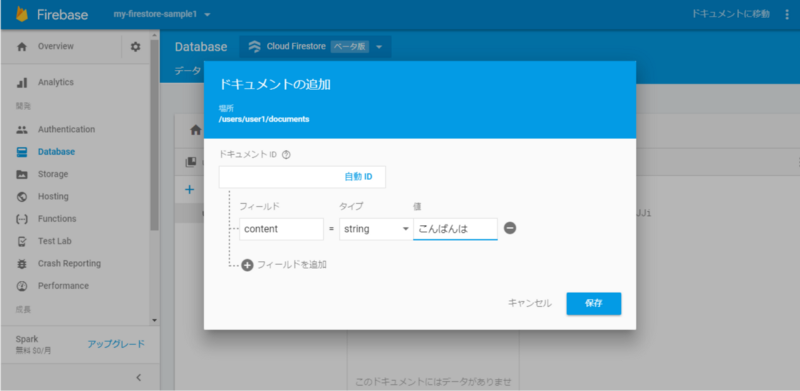Click the Database heading text
The image size is (800, 391).
[201, 47]
